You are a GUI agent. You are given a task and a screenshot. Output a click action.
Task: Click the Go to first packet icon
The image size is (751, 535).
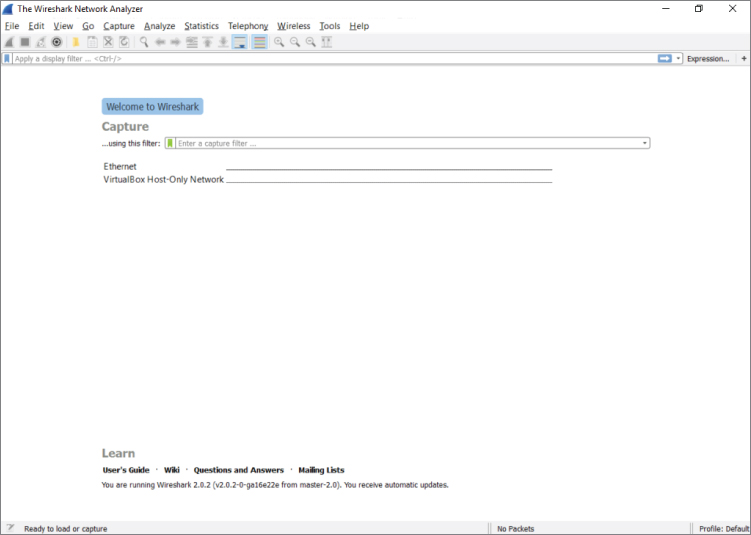[x=207, y=42]
